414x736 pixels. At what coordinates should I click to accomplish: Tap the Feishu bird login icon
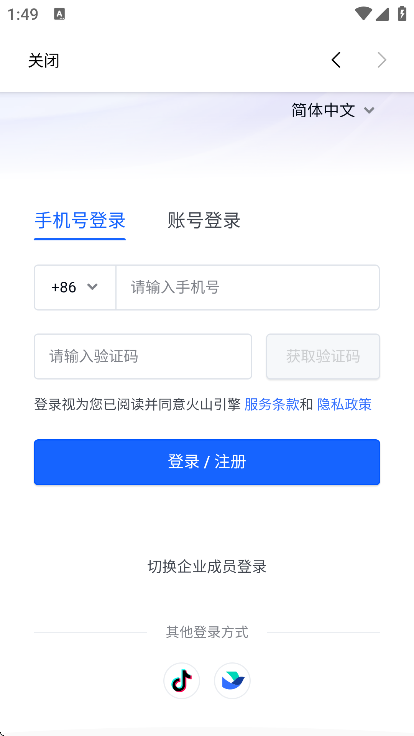pyautogui.click(x=232, y=681)
